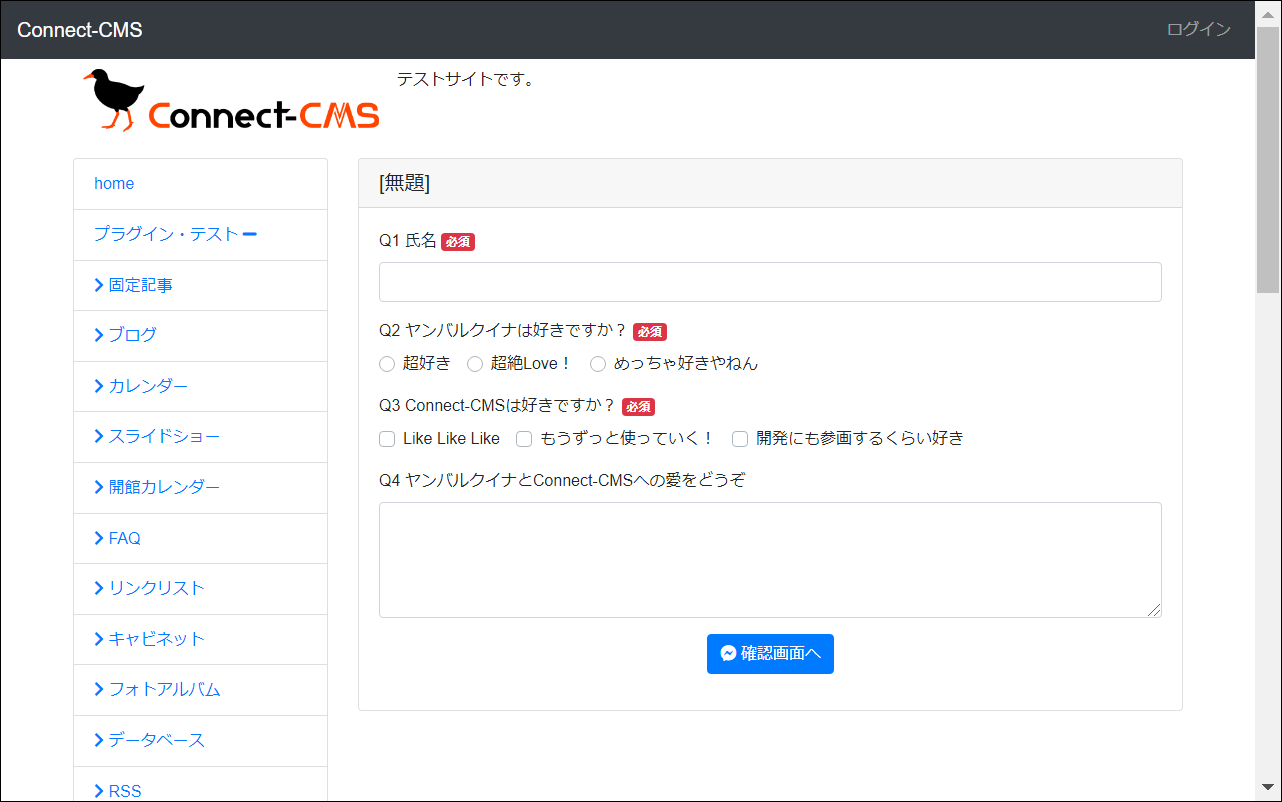1282x802 pixels.
Task: Click the 必須 badge next to Q1 氏名
Action: pos(458,242)
